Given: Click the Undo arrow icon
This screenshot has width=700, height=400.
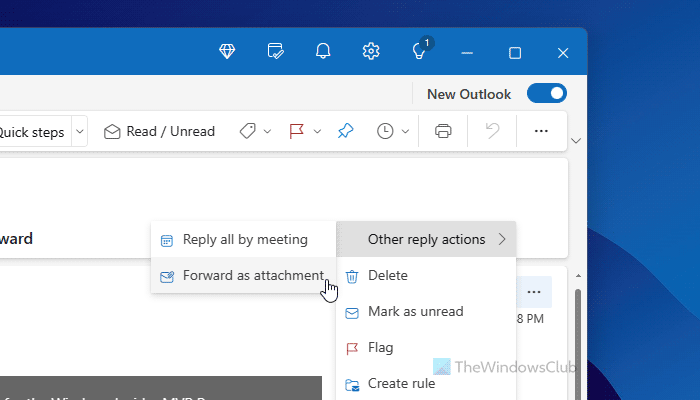Looking at the screenshot, I should coord(492,131).
